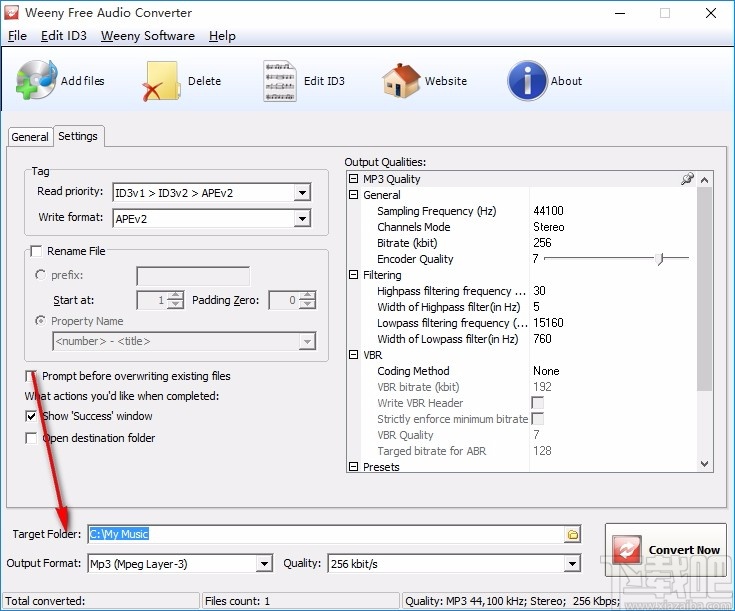Click scroll down arrow in Output Qualities
The height and width of the screenshot is (611, 735).
[x=704, y=464]
